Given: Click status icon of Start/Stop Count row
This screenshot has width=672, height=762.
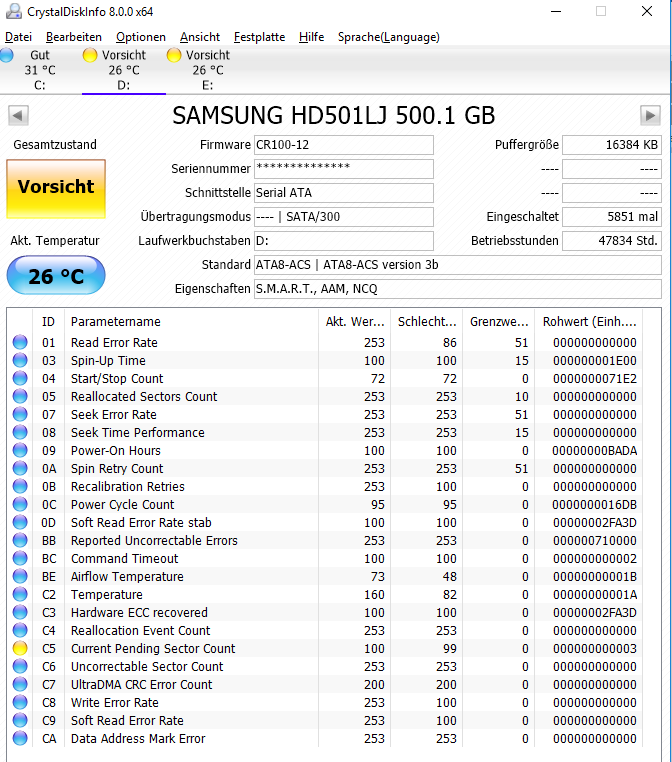Looking at the screenshot, I should (x=20, y=378).
